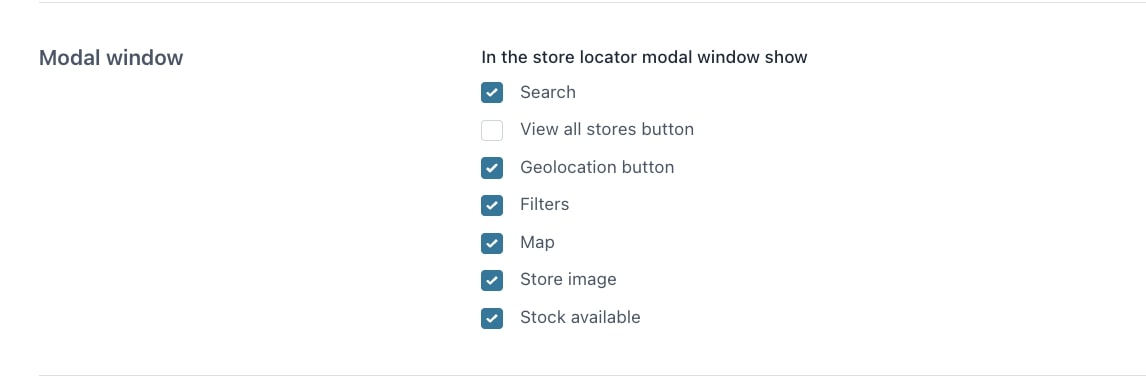Click the Modal window section heading

(111, 58)
